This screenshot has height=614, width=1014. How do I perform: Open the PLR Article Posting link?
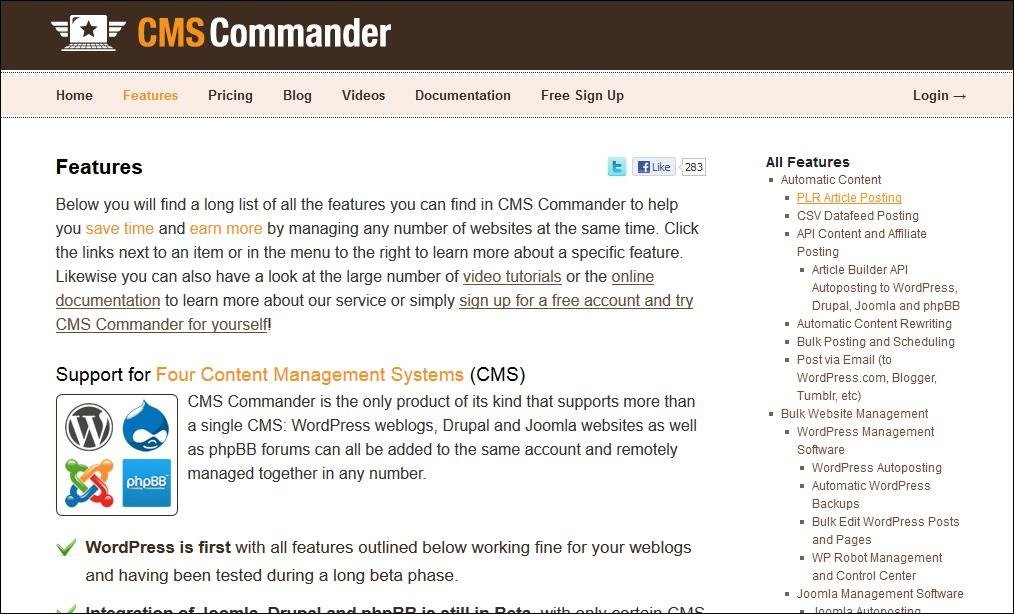[x=849, y=198]
